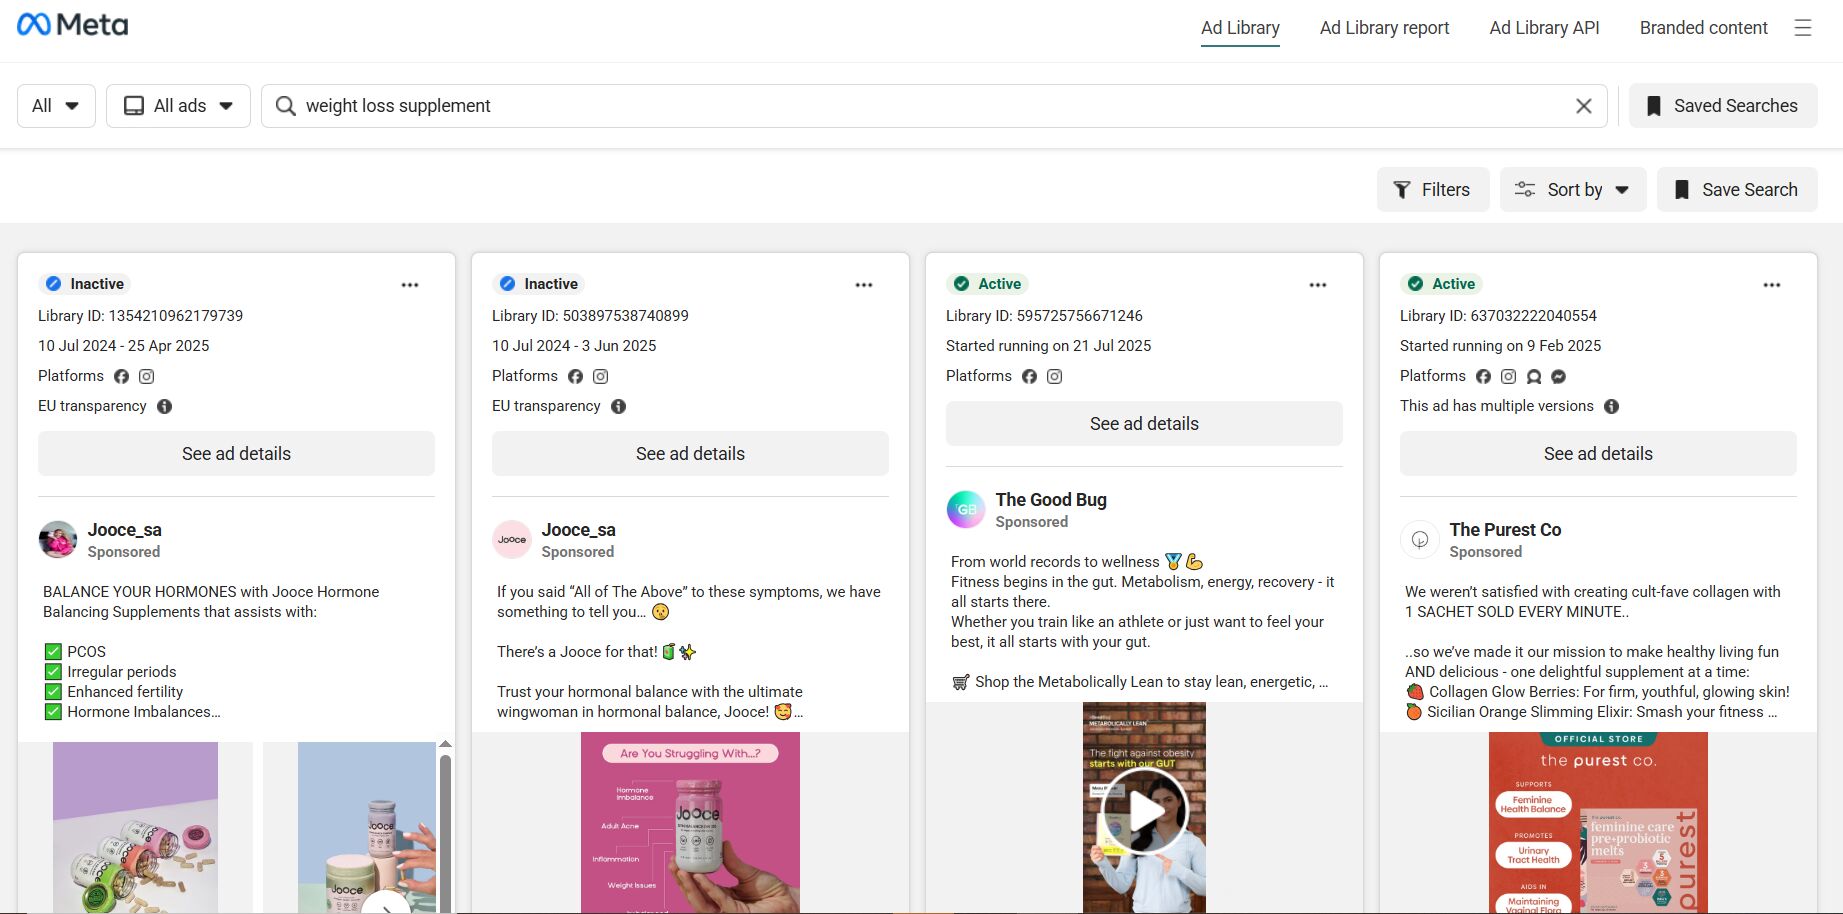This screenshot has width=1843, height=914.
Task: Open second Jooce_sa advertiser name link
Action: click(579, 530)
